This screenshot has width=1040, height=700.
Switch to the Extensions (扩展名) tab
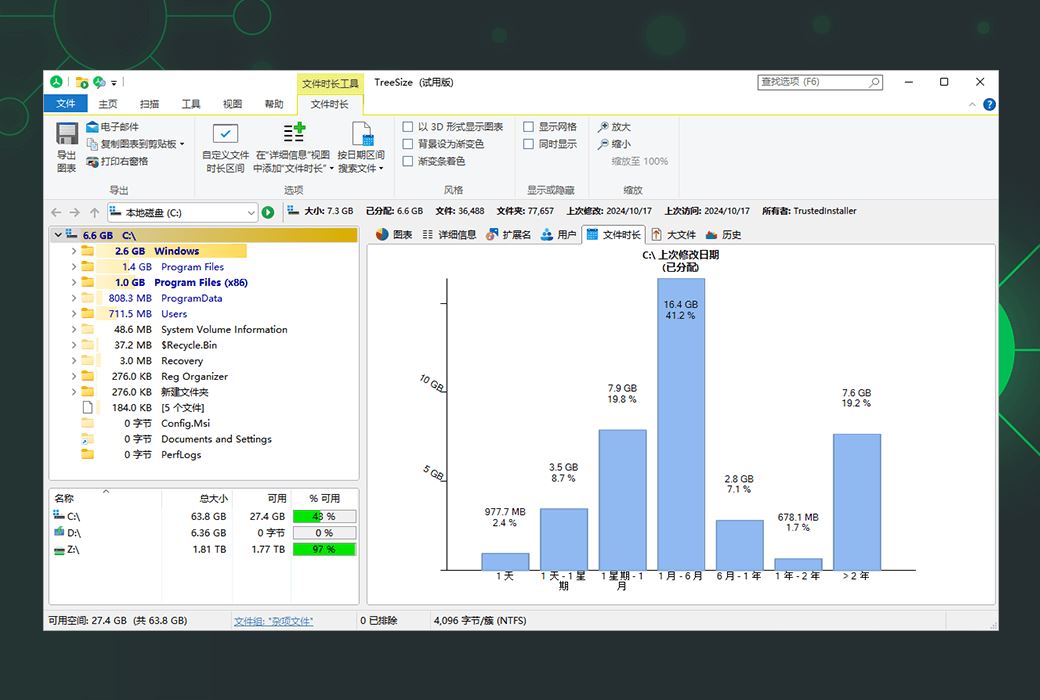(x=509, y=235)
